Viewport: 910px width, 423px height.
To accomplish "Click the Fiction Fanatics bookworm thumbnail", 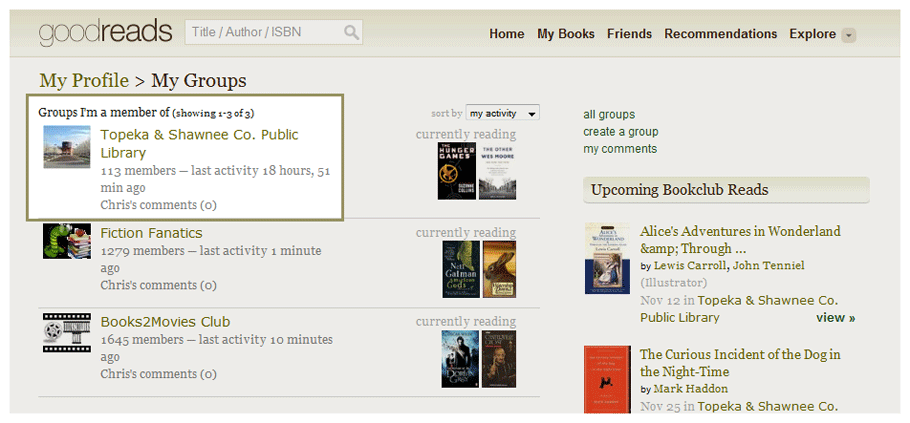I will pos(67,241).
